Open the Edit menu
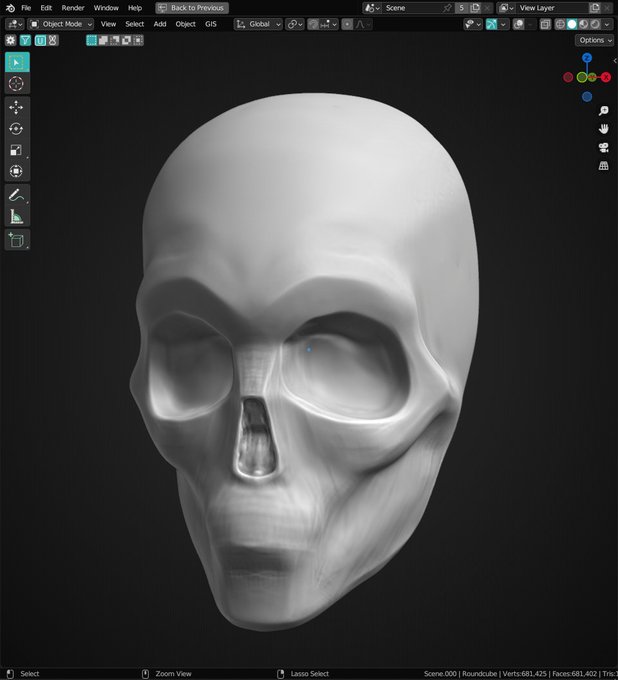 46,8
